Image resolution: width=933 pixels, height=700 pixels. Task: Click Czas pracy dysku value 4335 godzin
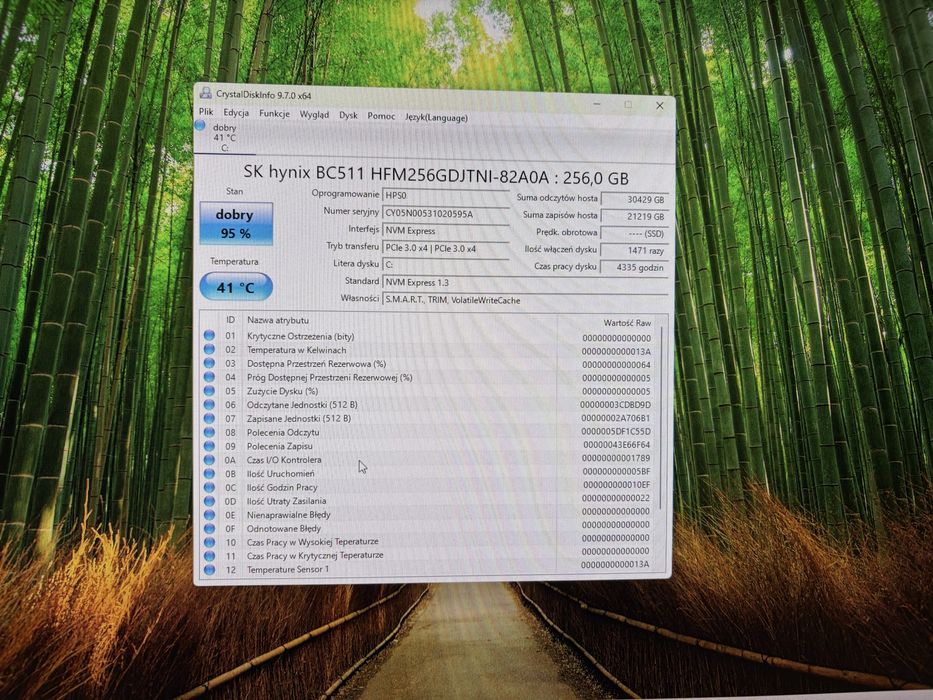635,268
